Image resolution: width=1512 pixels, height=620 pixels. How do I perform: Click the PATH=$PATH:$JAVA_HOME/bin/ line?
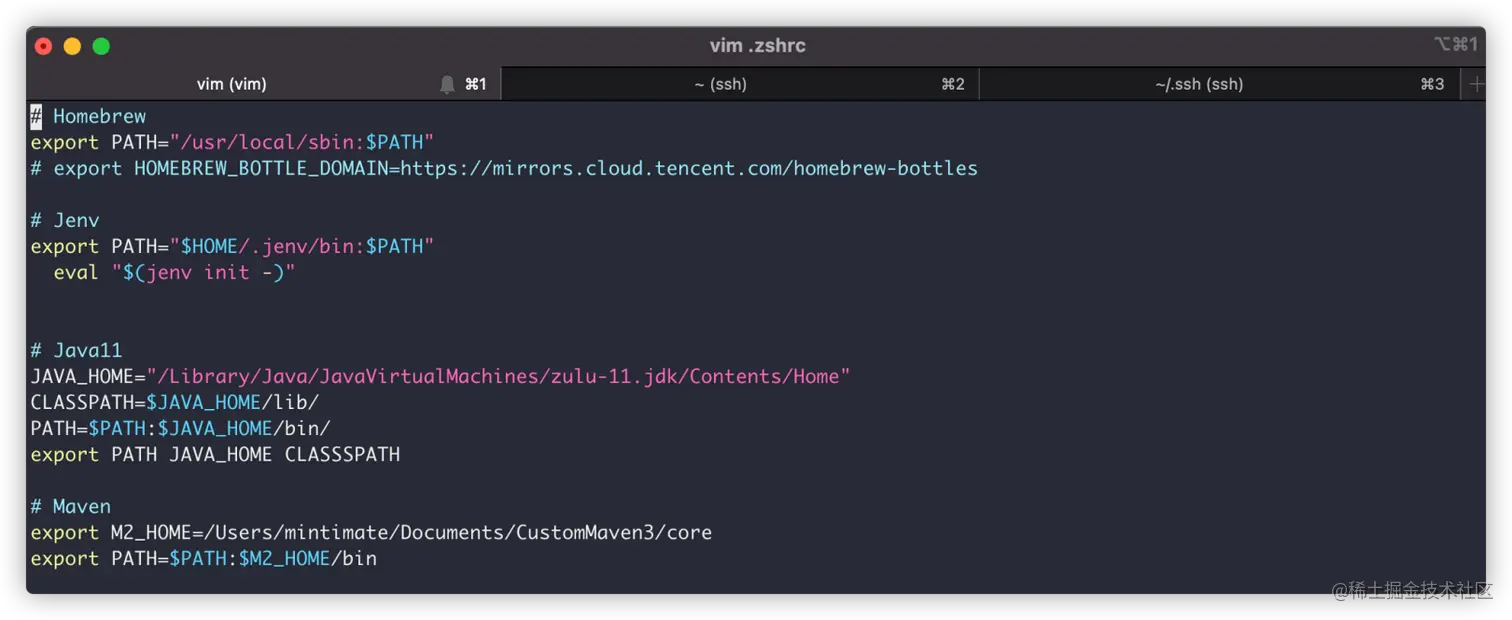181,428
